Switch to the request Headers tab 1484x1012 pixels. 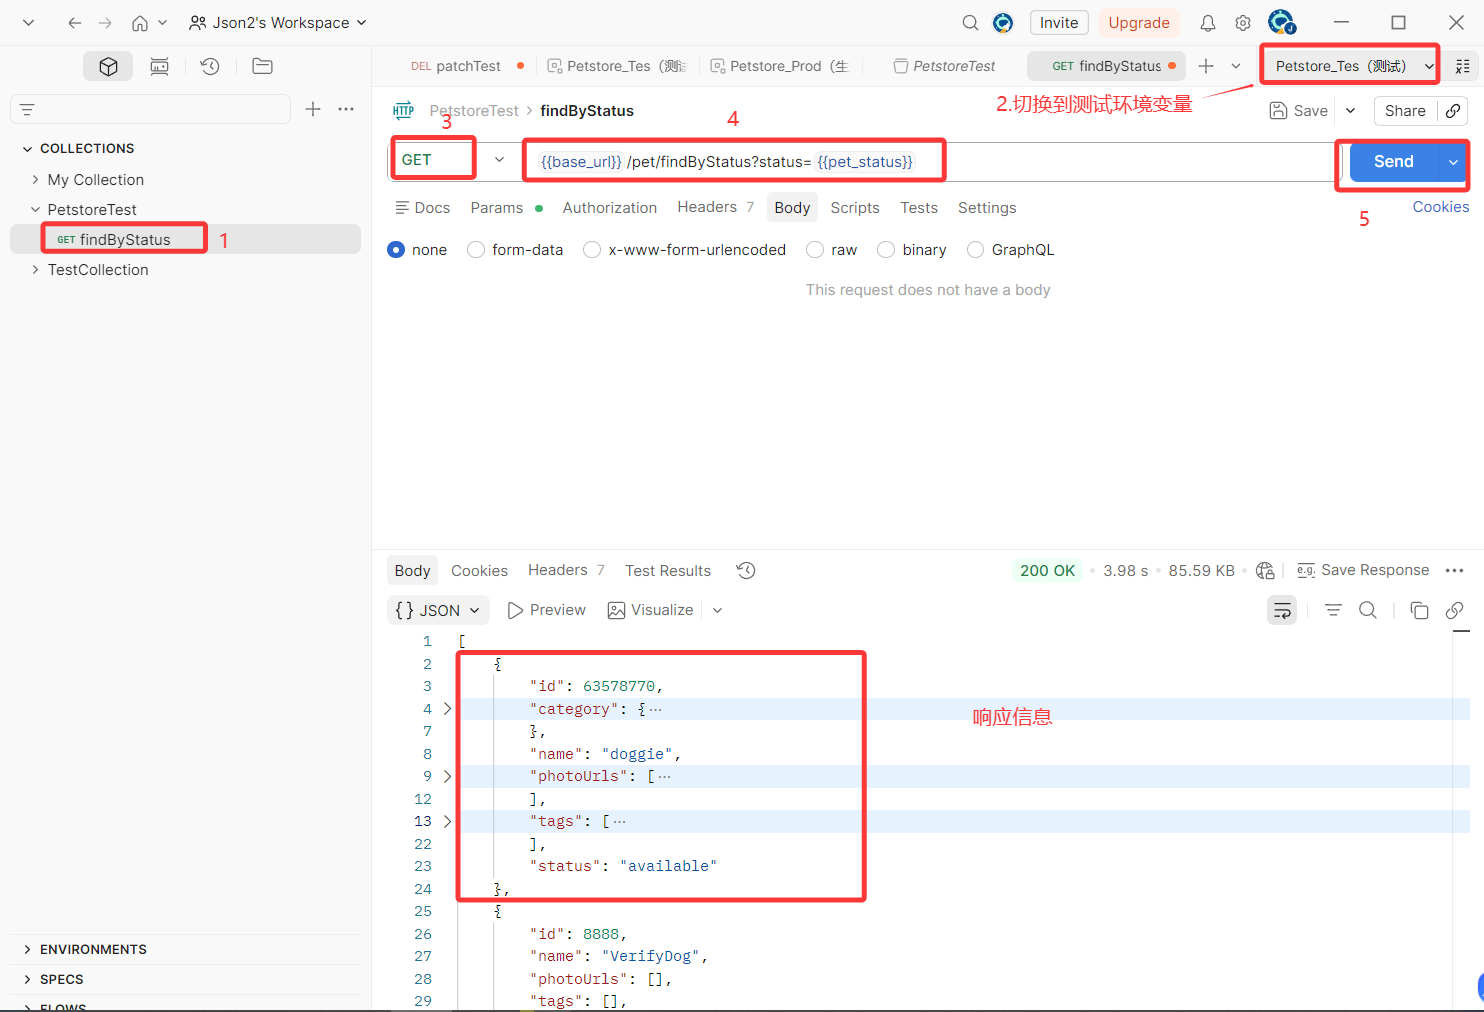715,207
